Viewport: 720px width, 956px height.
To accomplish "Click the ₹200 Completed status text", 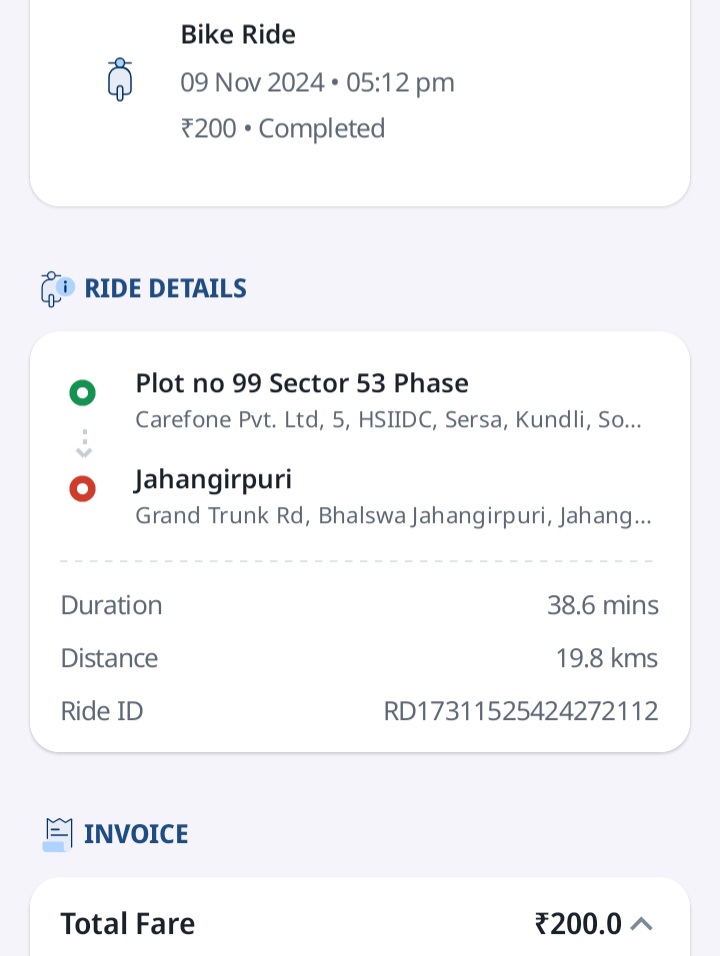I will 282,129.
